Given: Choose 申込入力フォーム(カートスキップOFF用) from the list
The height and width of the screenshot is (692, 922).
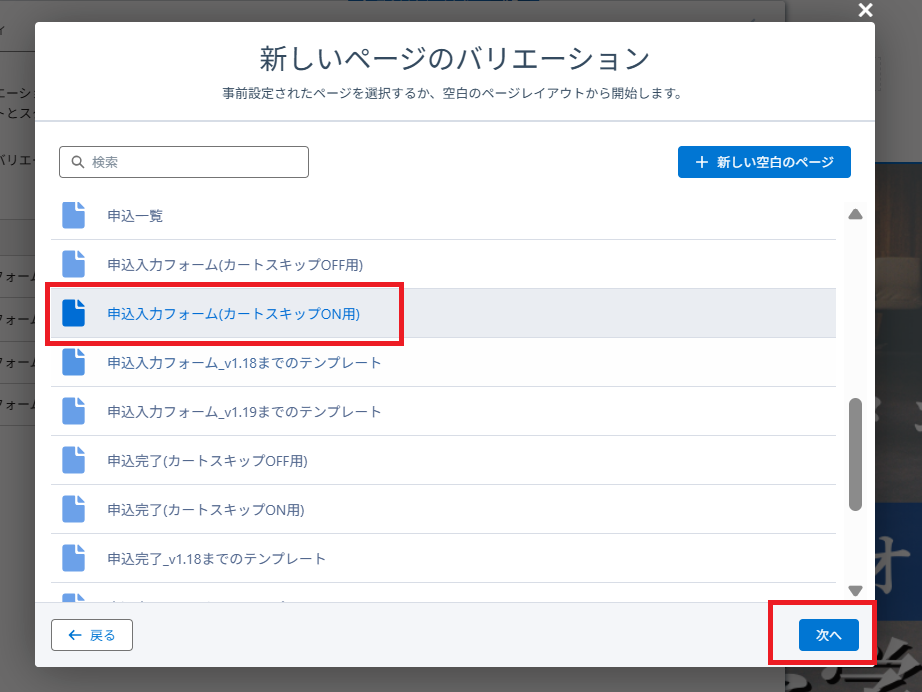Looking at the screenshot, I should click(234, 265).
